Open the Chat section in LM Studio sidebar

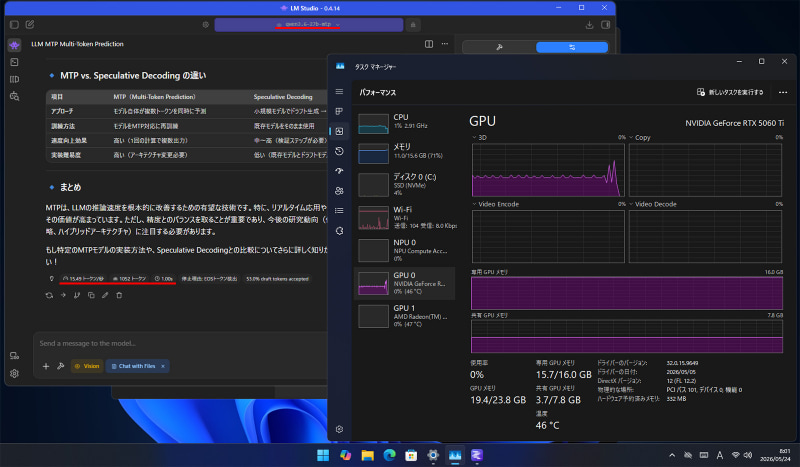(x=14, y=45)
